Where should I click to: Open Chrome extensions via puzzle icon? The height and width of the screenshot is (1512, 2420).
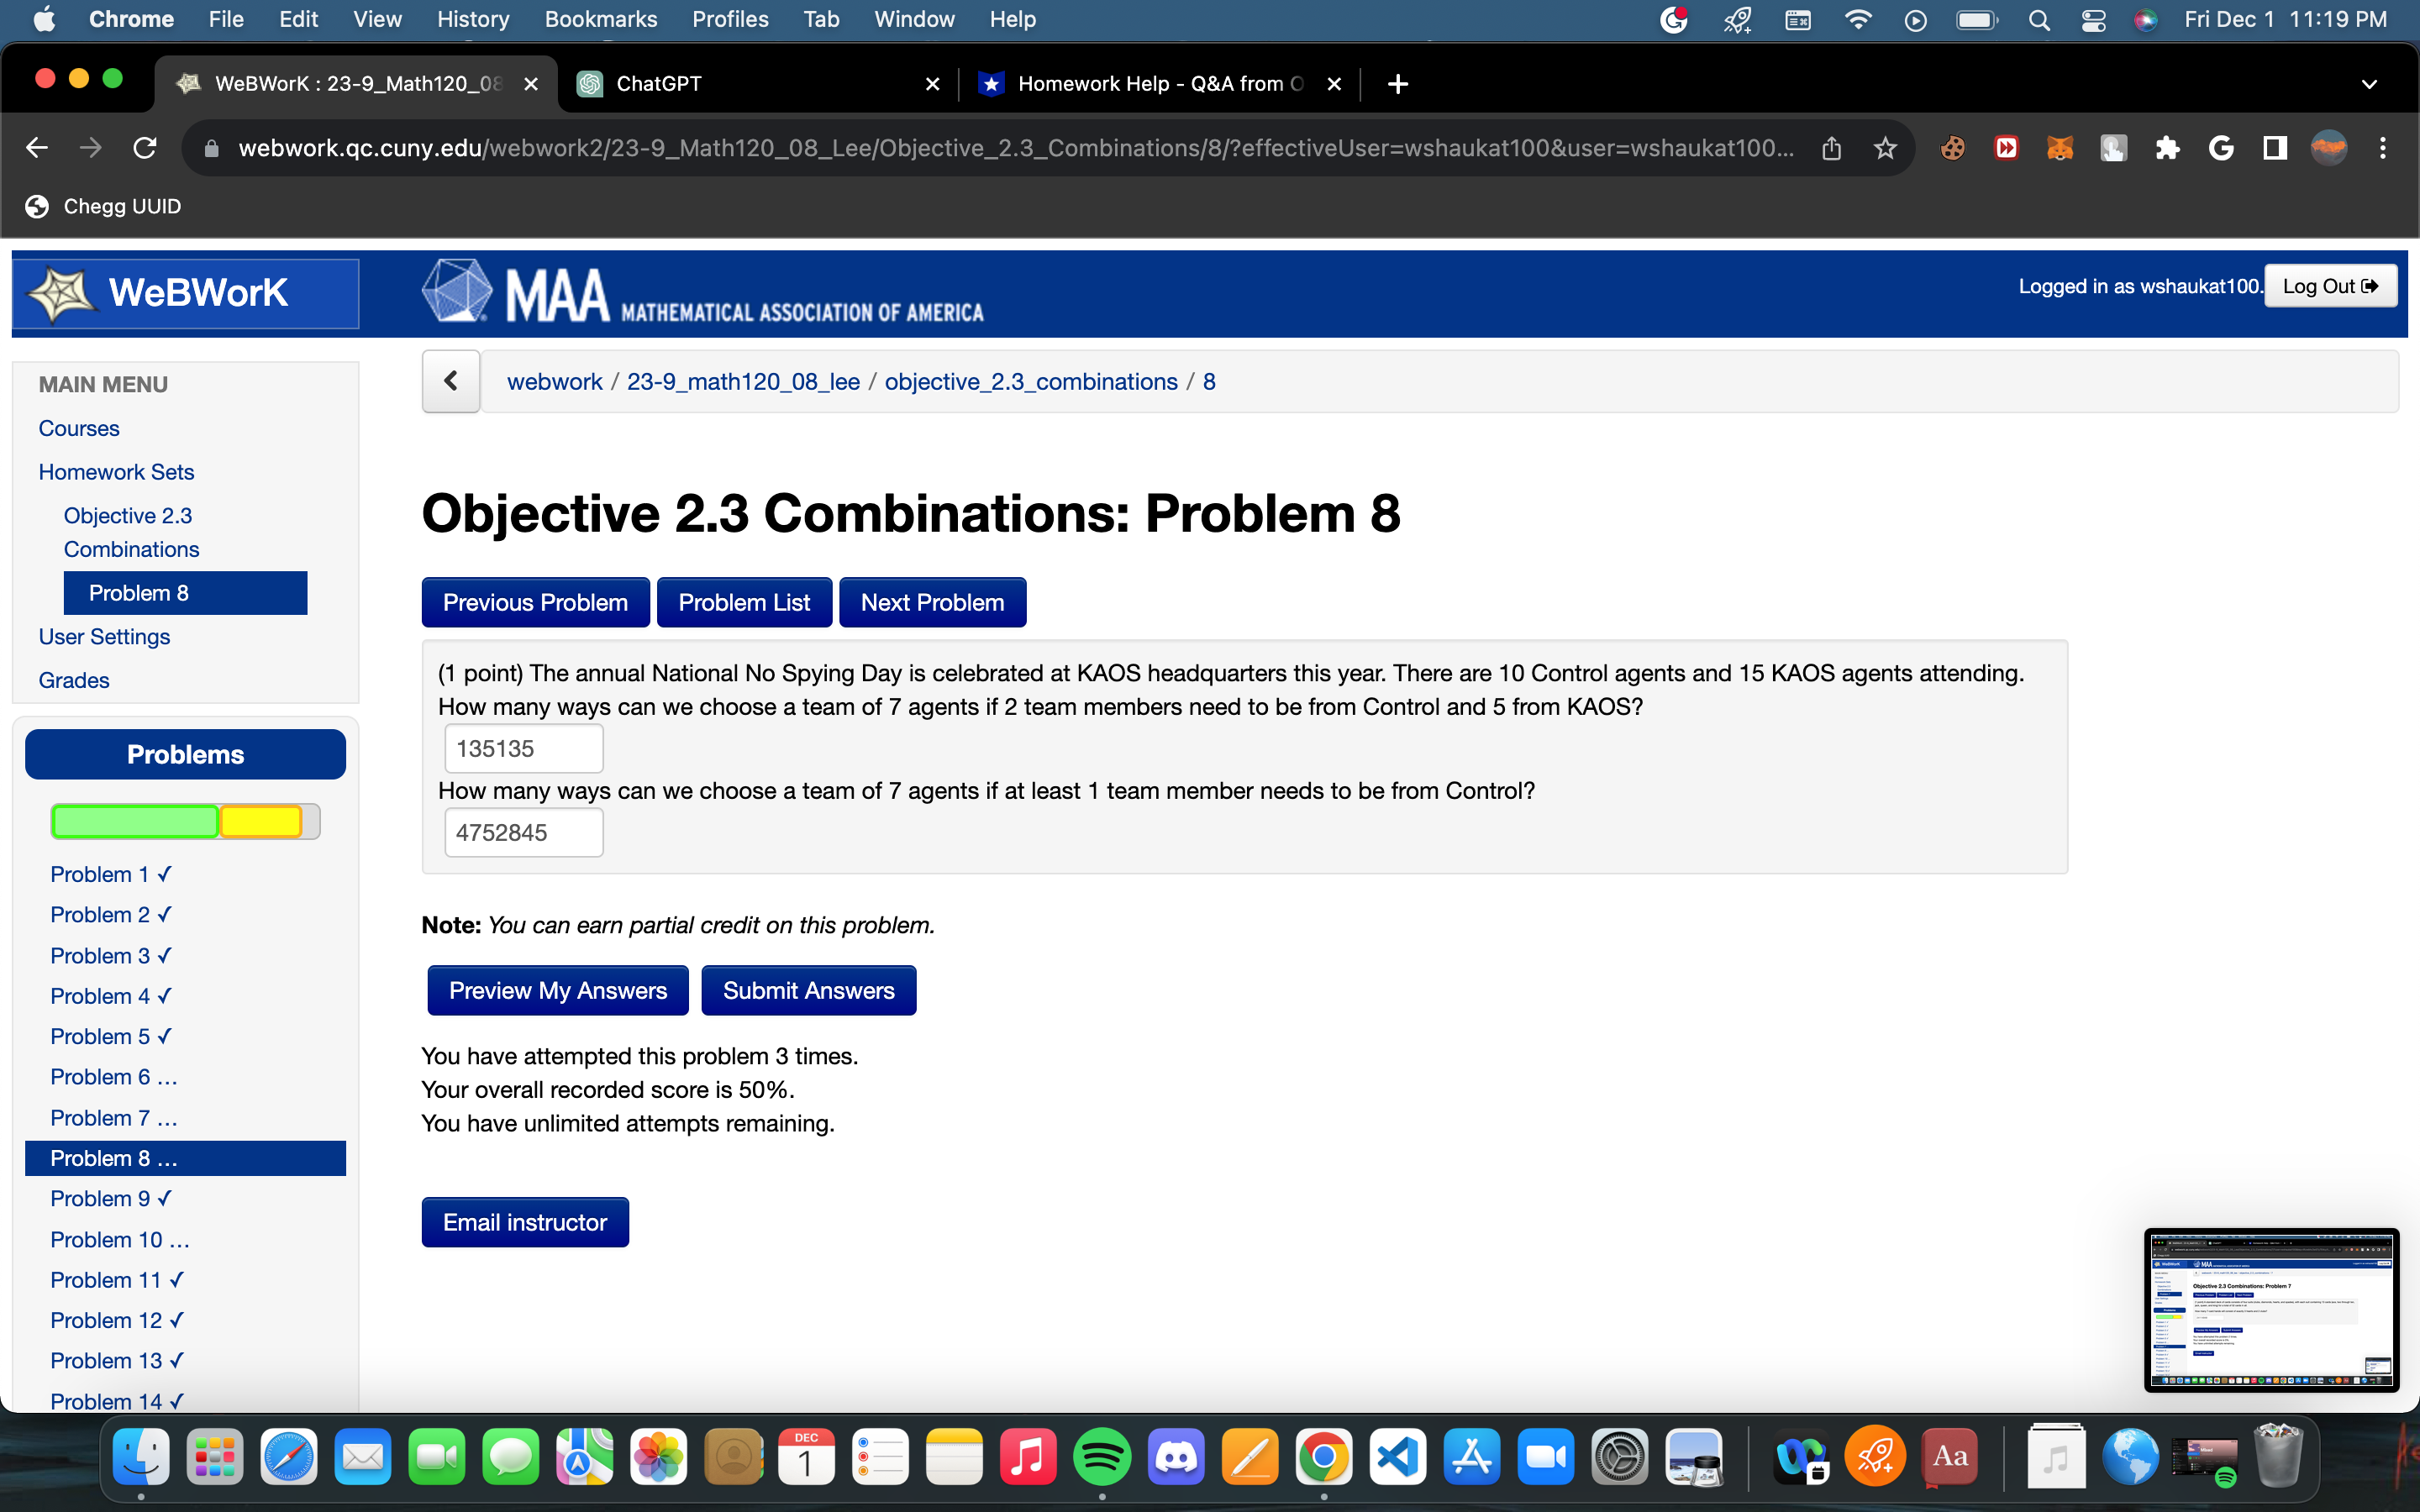point(2167,147)
